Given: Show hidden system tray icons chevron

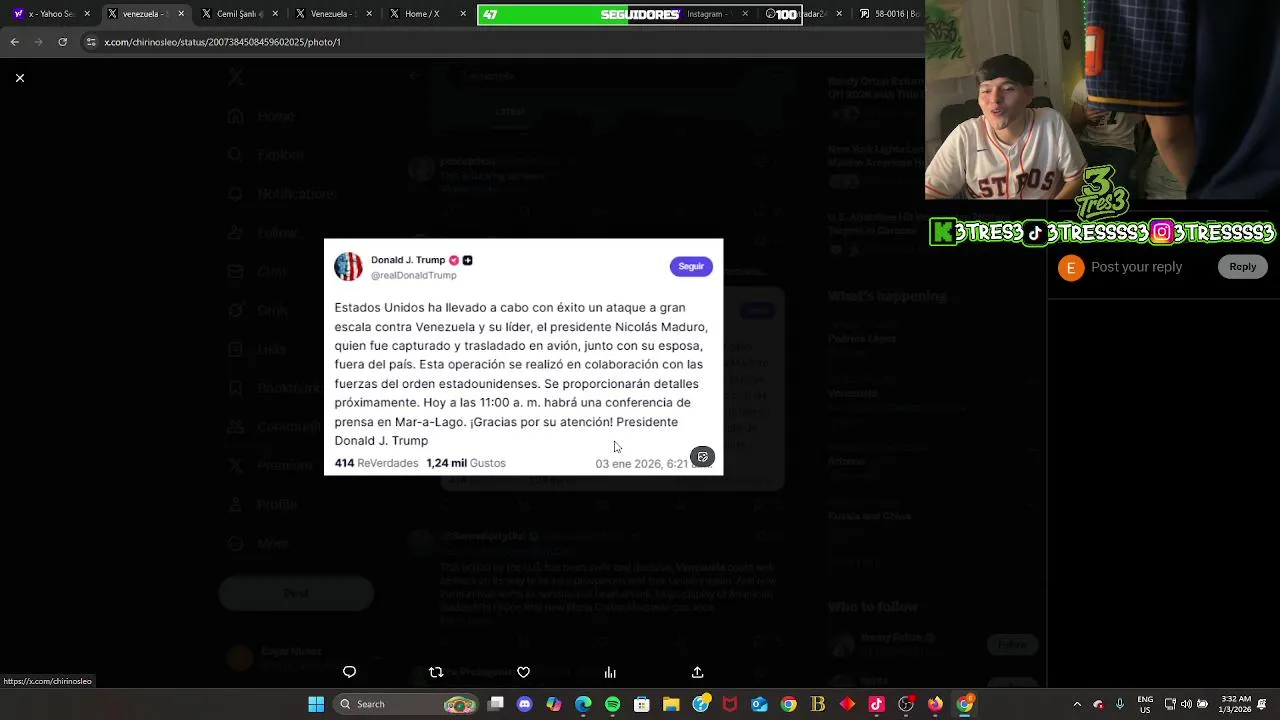Looking at the screenshot, I should click(x=1077, y=704).
